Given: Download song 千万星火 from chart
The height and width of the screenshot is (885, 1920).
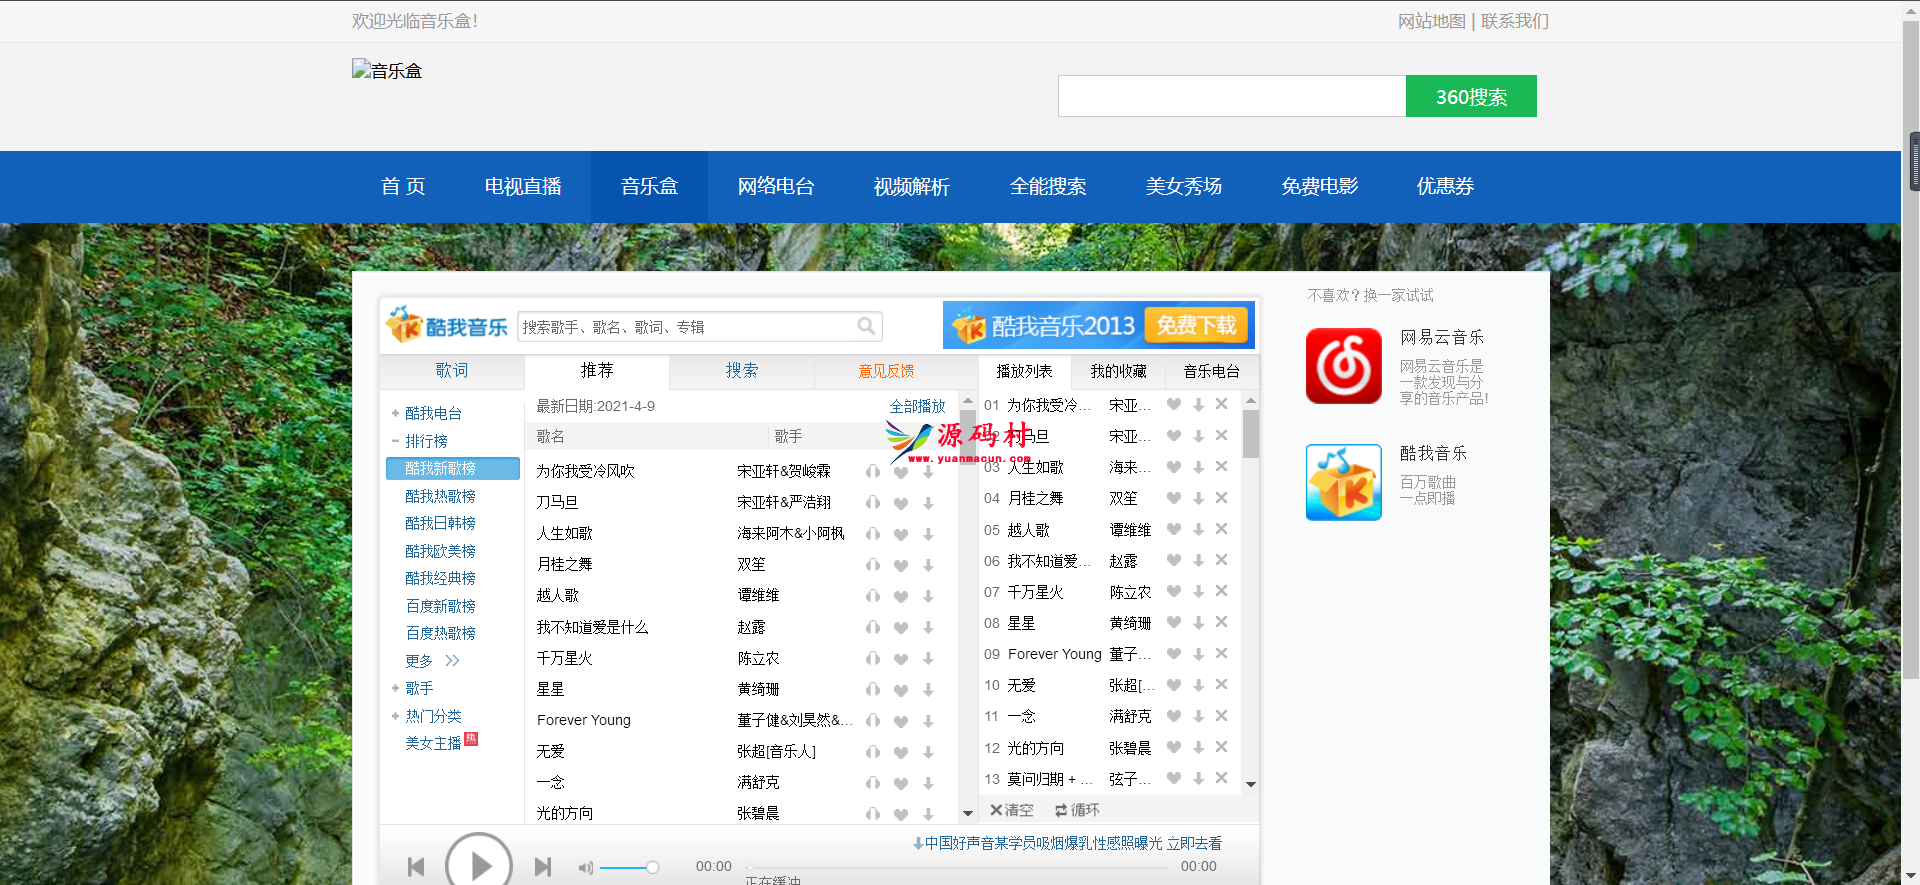Looking at the screenshot, I should [928, 659].
